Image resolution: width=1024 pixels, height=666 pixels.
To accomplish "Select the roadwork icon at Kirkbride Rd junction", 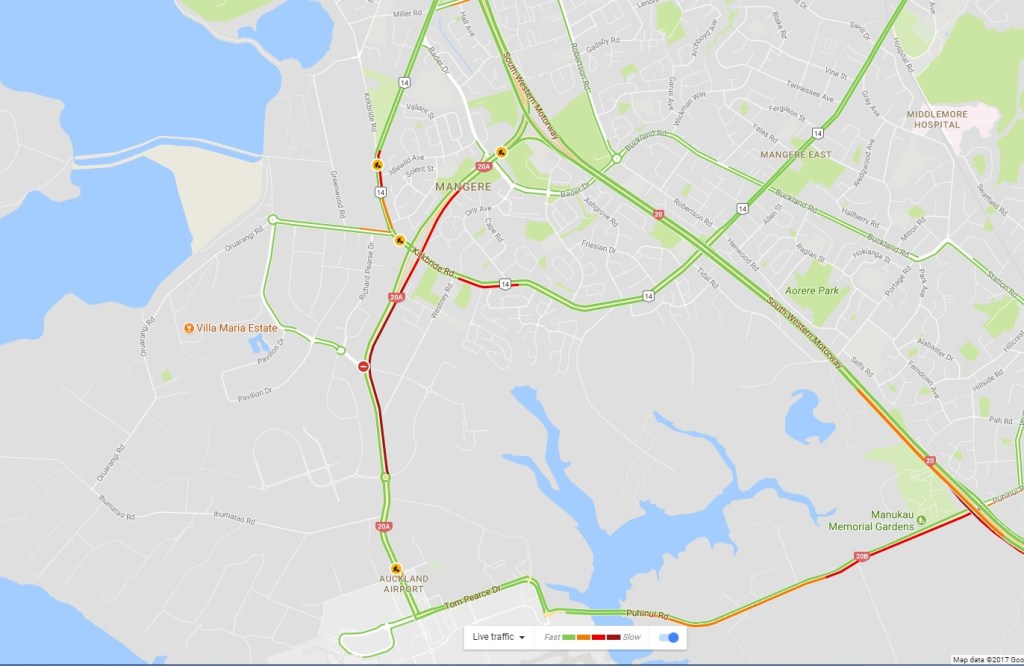I will coord(400,240).
